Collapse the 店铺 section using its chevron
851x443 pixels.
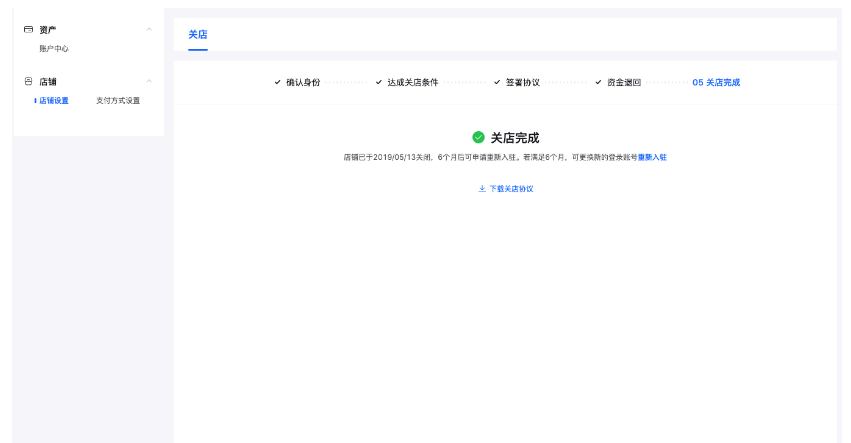point(149,81)
